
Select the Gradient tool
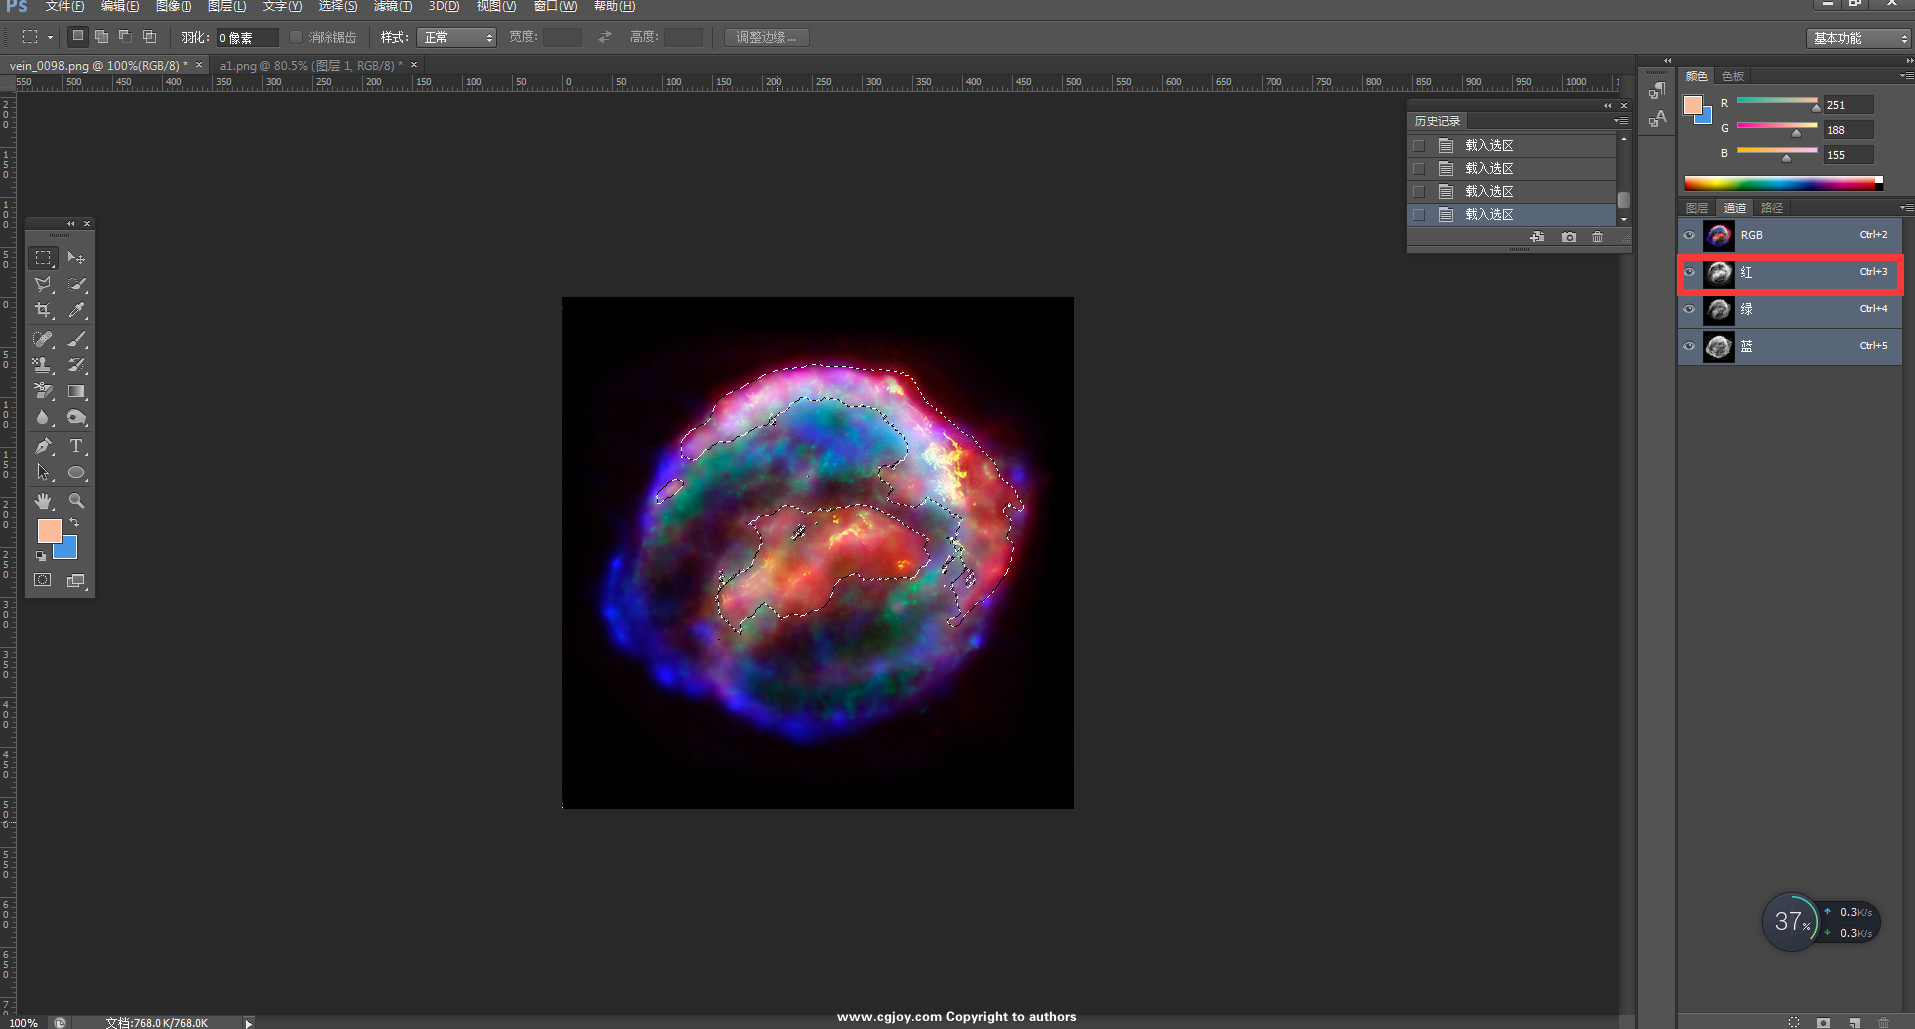click(x=76, y=391)
